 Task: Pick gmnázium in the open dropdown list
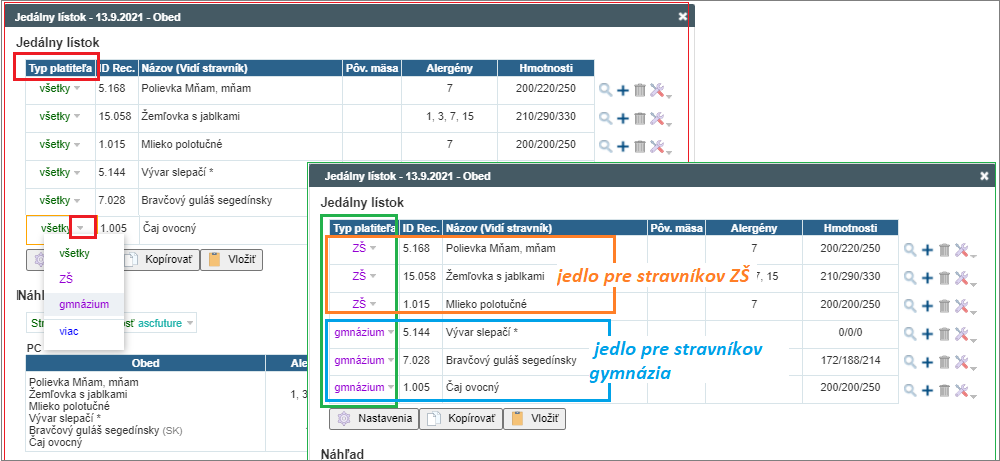(x=83, y=304)
